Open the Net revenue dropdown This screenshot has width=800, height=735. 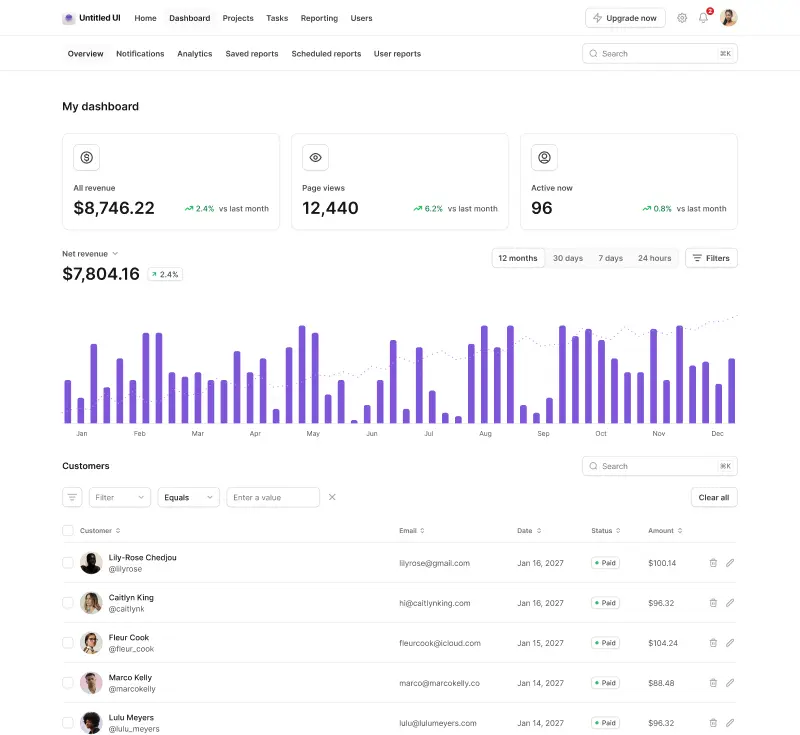88,253
